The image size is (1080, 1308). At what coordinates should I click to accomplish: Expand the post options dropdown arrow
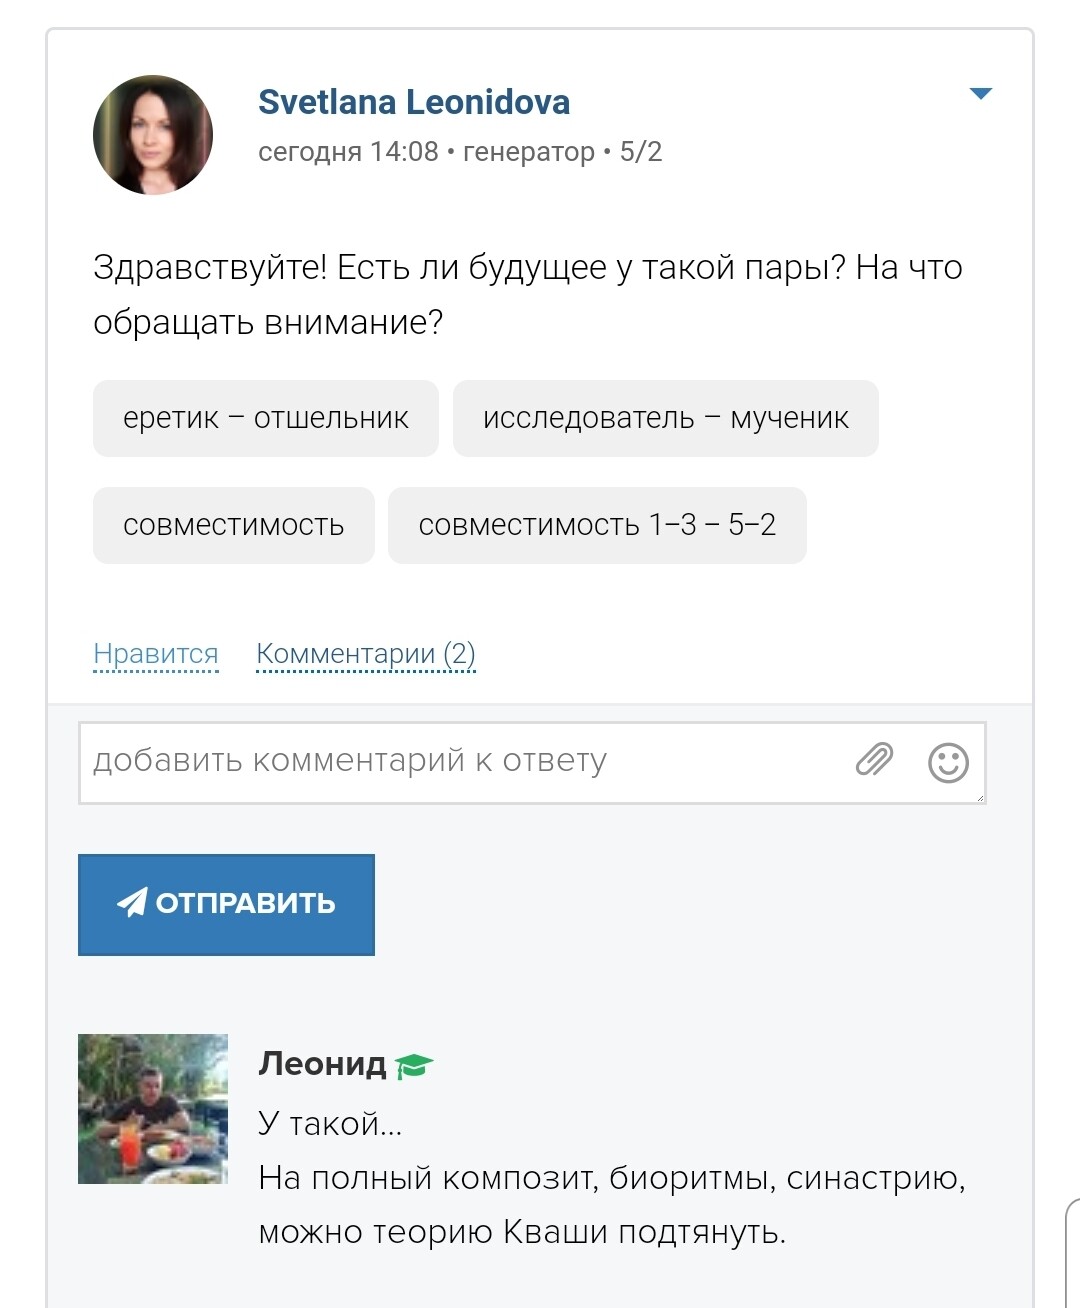[980, 94]
